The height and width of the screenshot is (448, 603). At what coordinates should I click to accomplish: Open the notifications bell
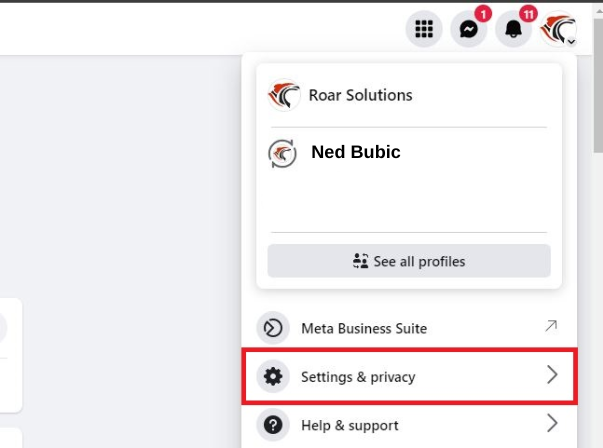(513, 29)
